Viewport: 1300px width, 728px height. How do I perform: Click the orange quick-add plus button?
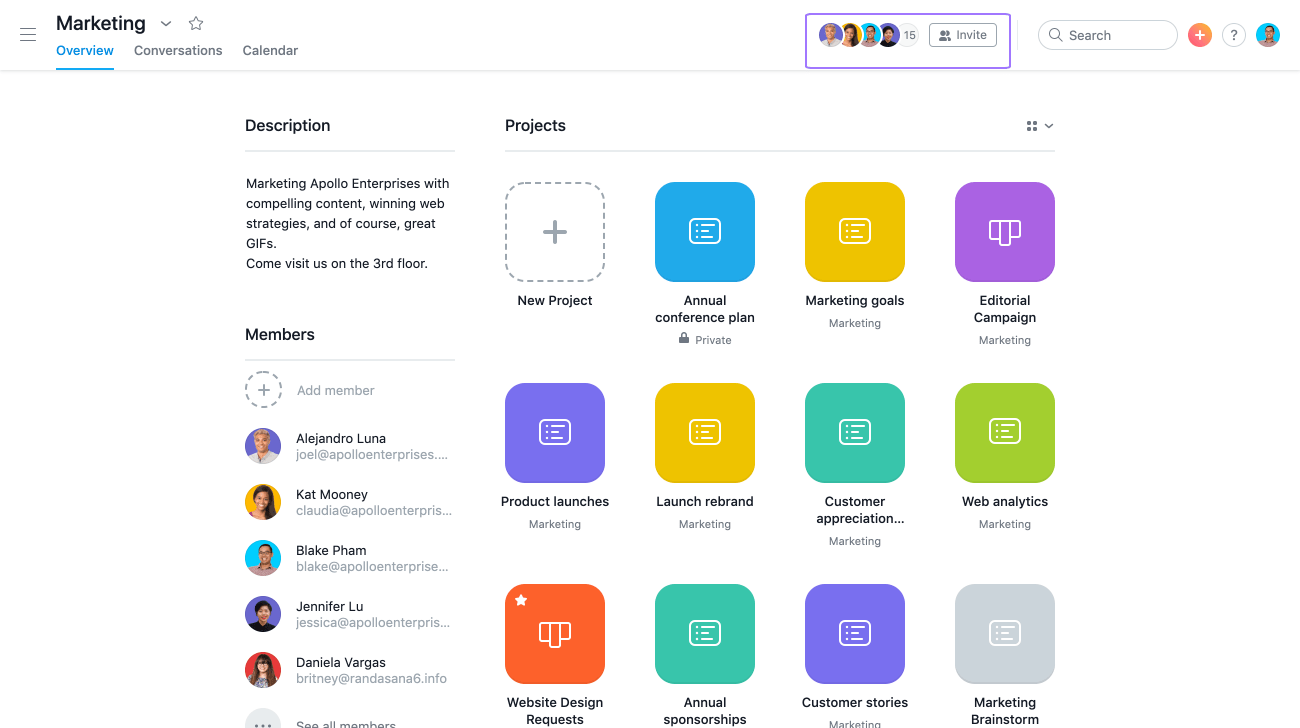[x=1199, y=34]
